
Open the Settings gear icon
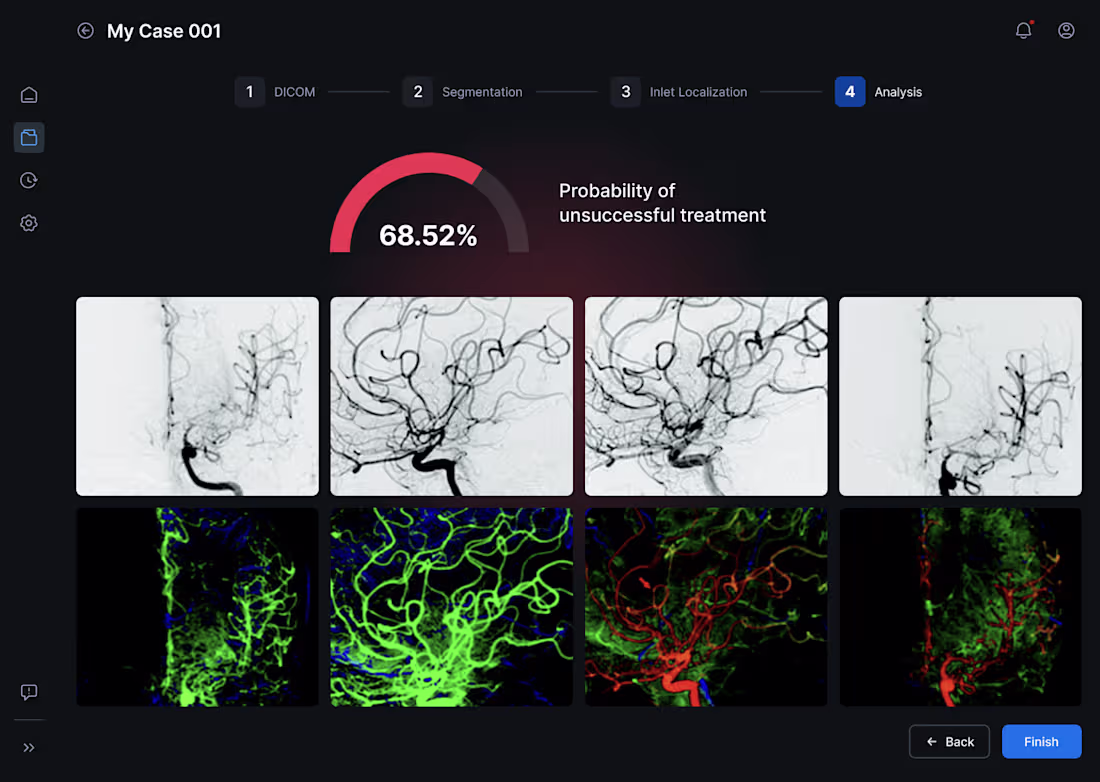pyautogui.click(x=28, y=223)
